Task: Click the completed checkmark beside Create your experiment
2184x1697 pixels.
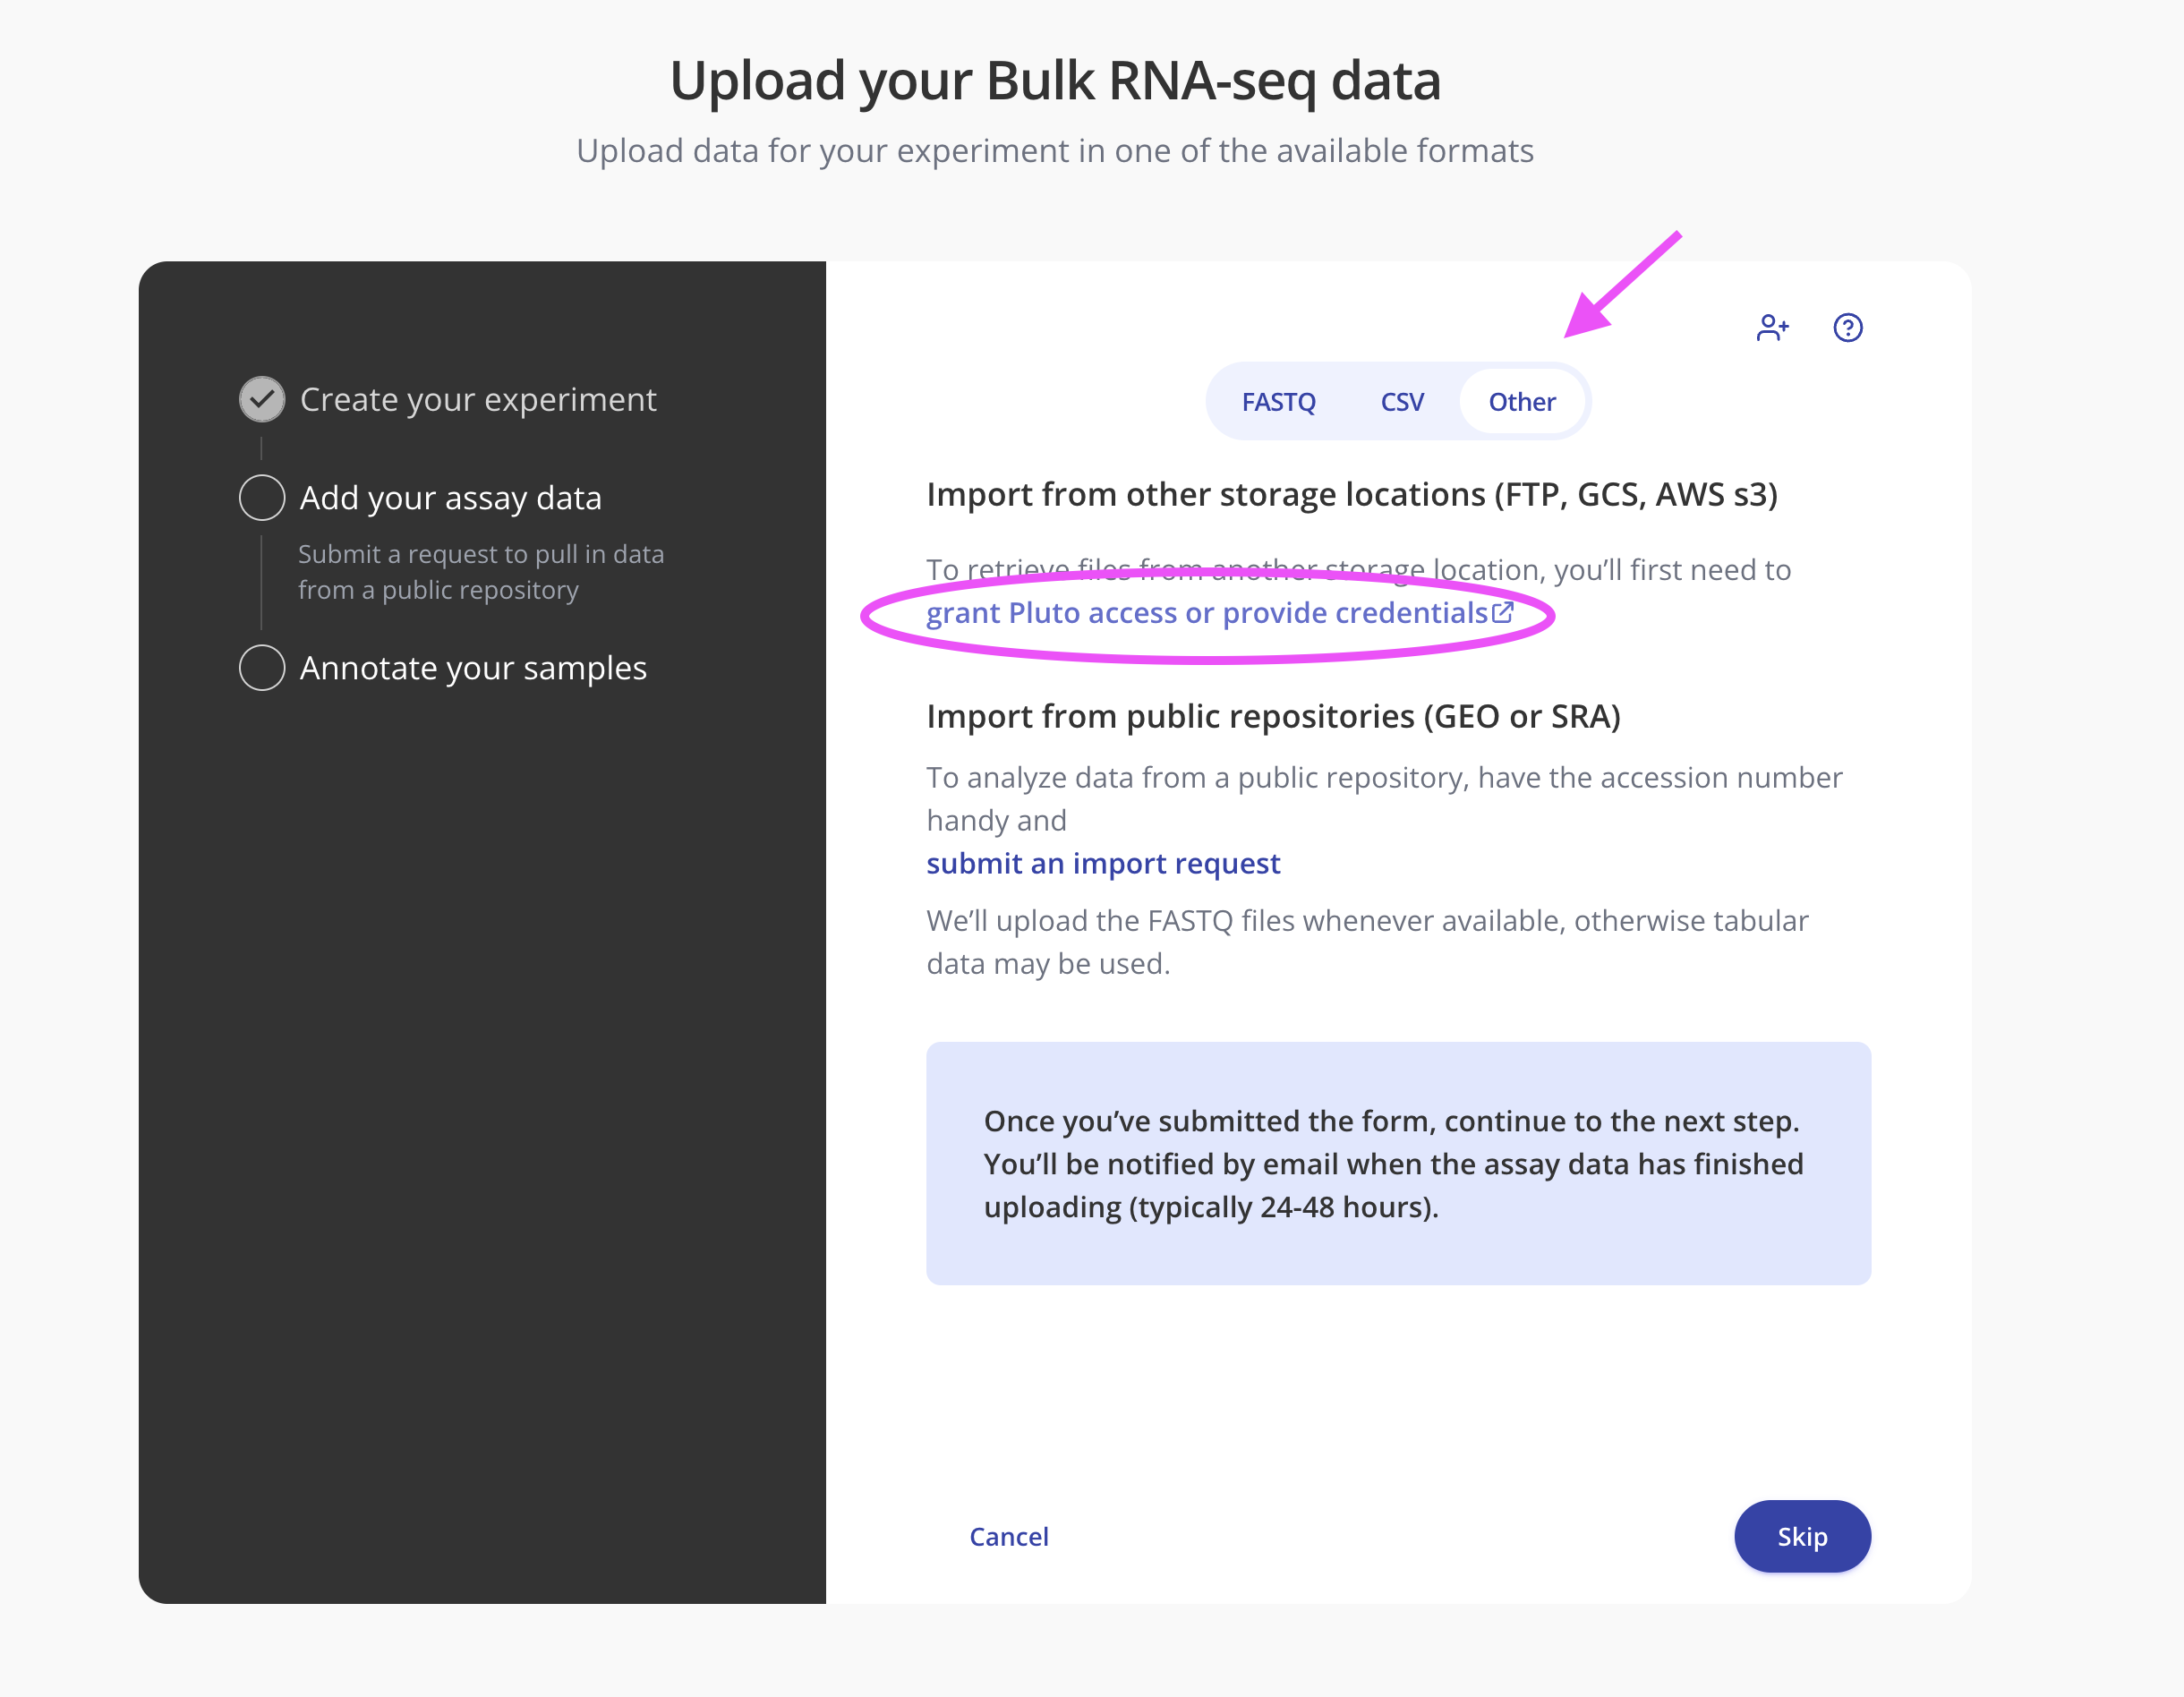Action: (x=262, y=399)
